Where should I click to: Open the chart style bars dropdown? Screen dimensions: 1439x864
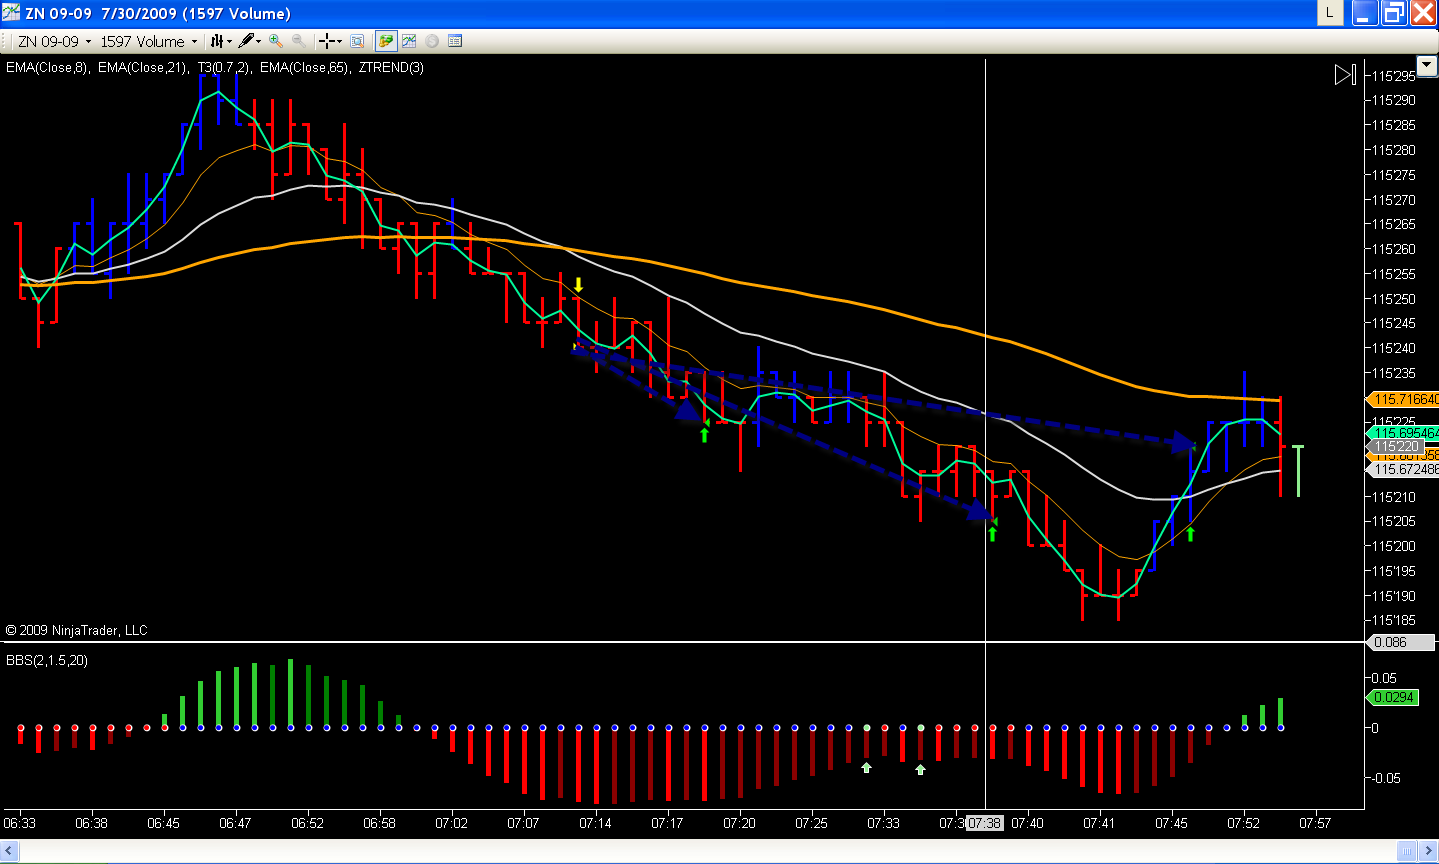[221, 41]
